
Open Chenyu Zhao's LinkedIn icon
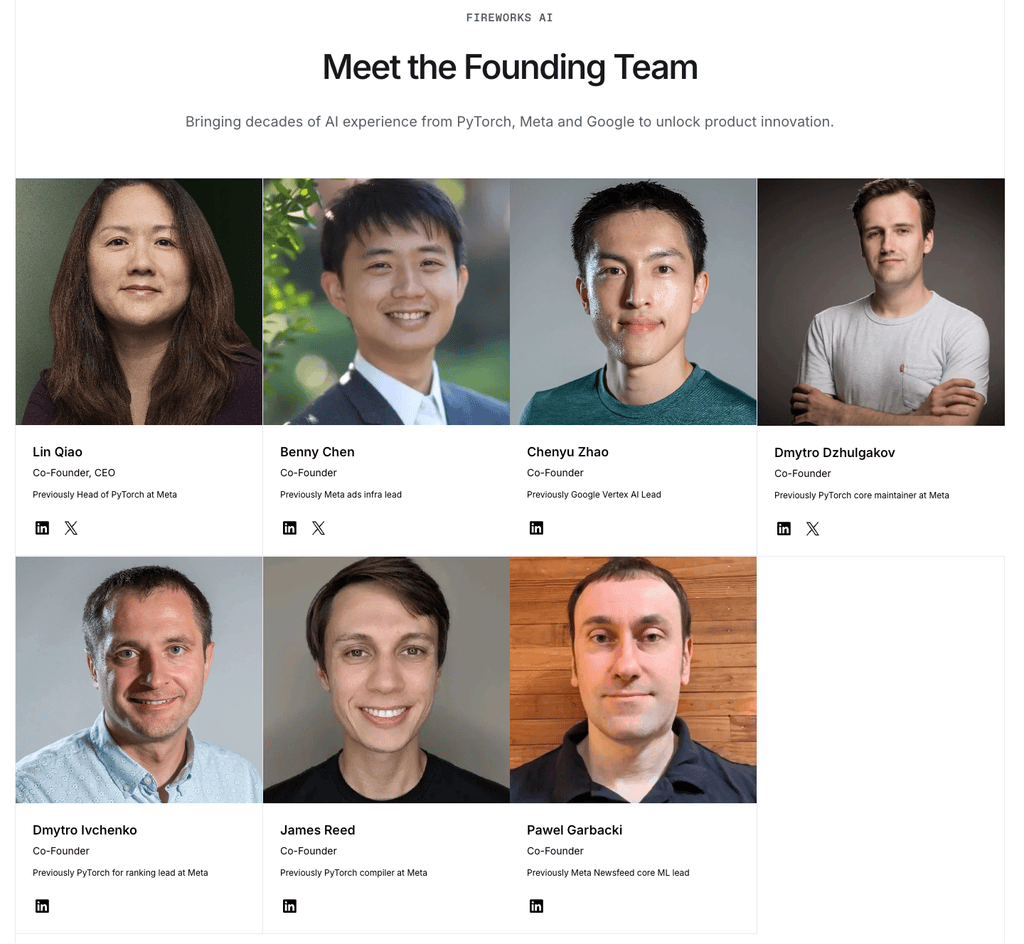click(536, 528)
